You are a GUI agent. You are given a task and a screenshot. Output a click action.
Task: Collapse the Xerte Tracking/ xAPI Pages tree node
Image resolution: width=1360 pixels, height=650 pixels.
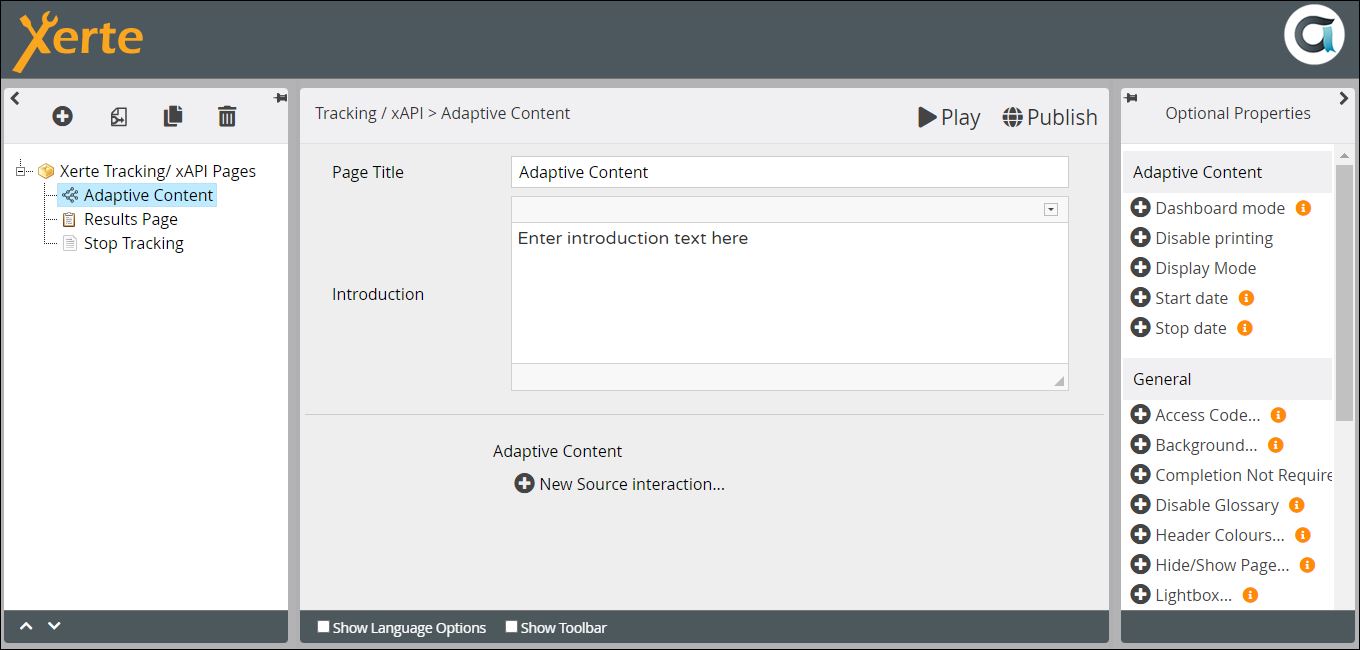point(21,171)
